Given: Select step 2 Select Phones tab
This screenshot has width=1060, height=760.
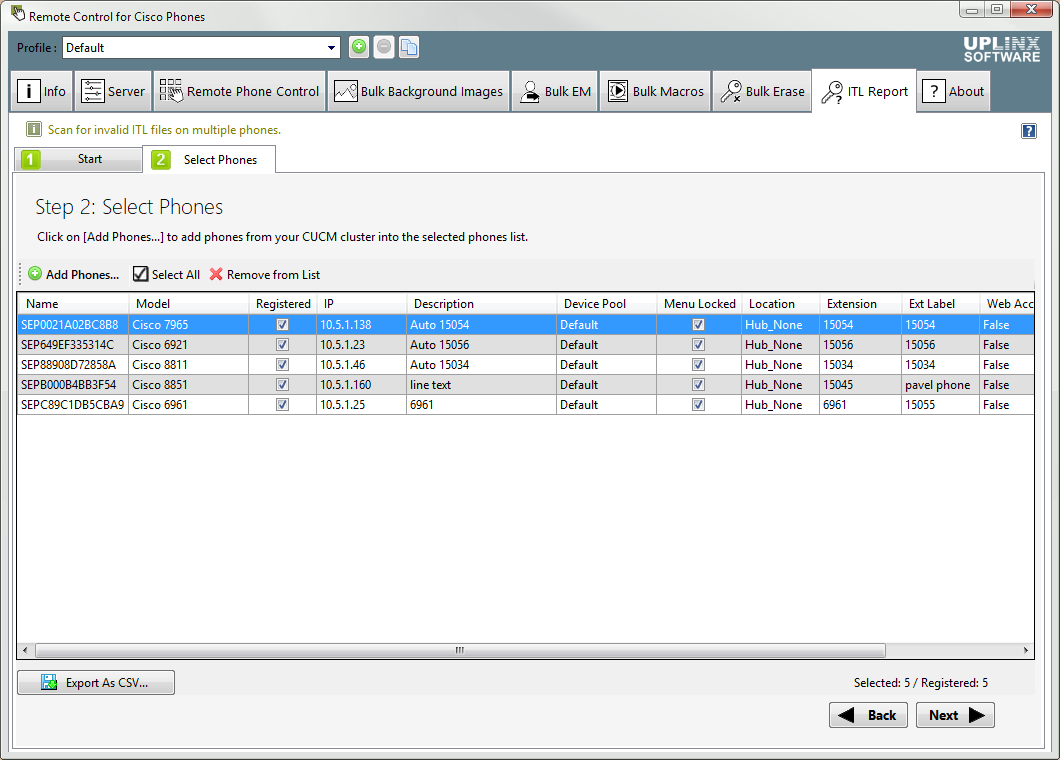Looking at the screenshot, I should click(209, 160).
